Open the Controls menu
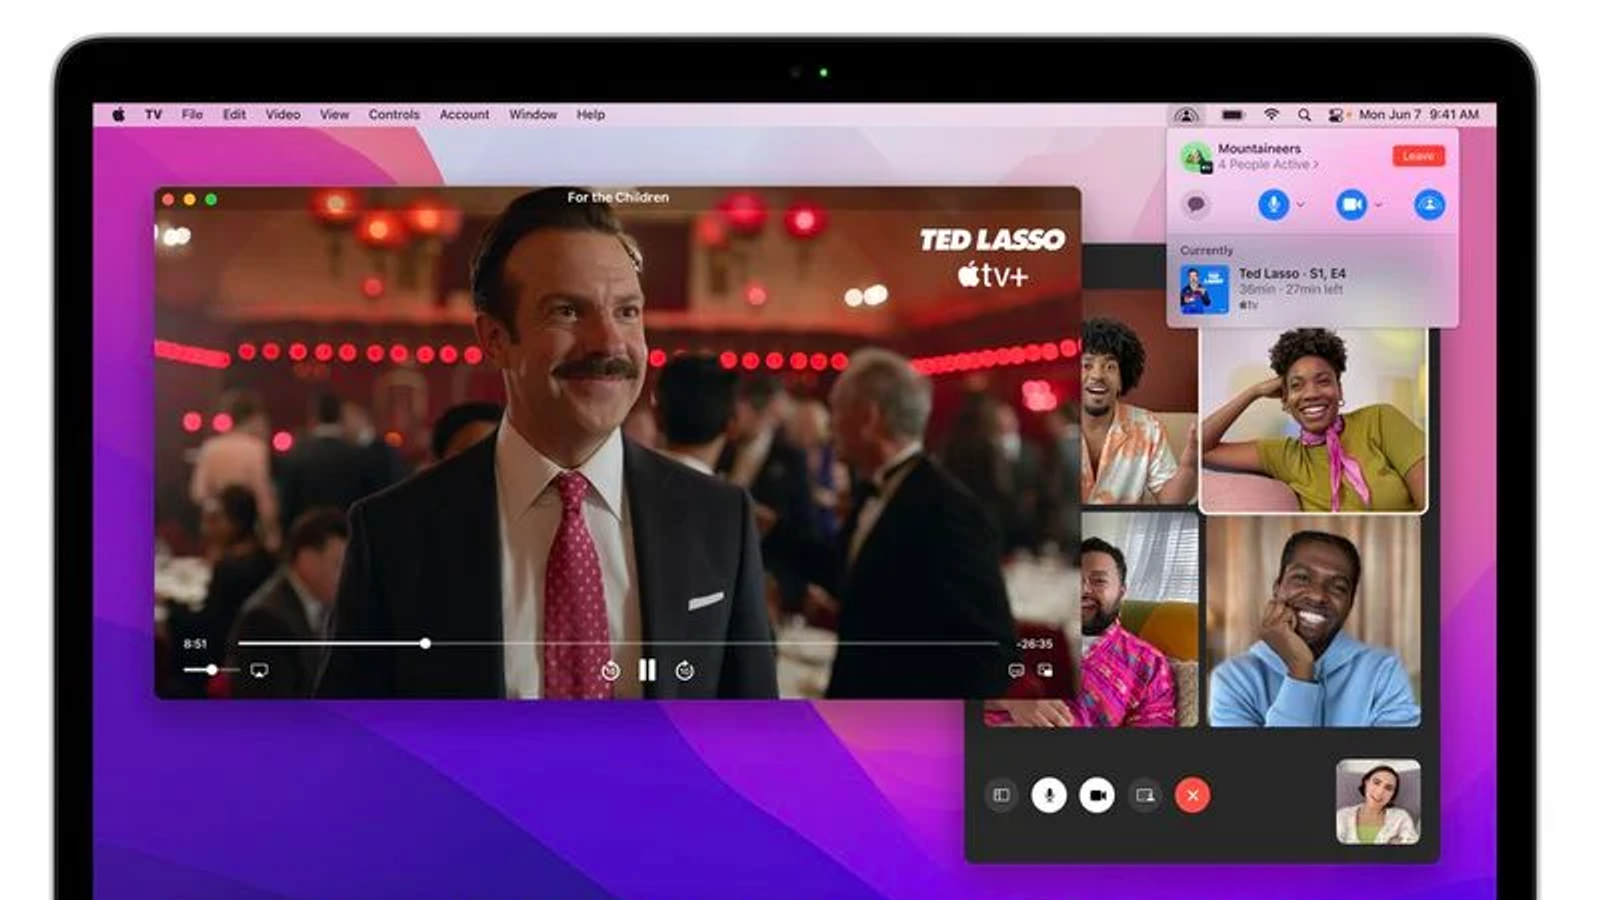Screen dimensions: 1600x900 coord(394,115)
